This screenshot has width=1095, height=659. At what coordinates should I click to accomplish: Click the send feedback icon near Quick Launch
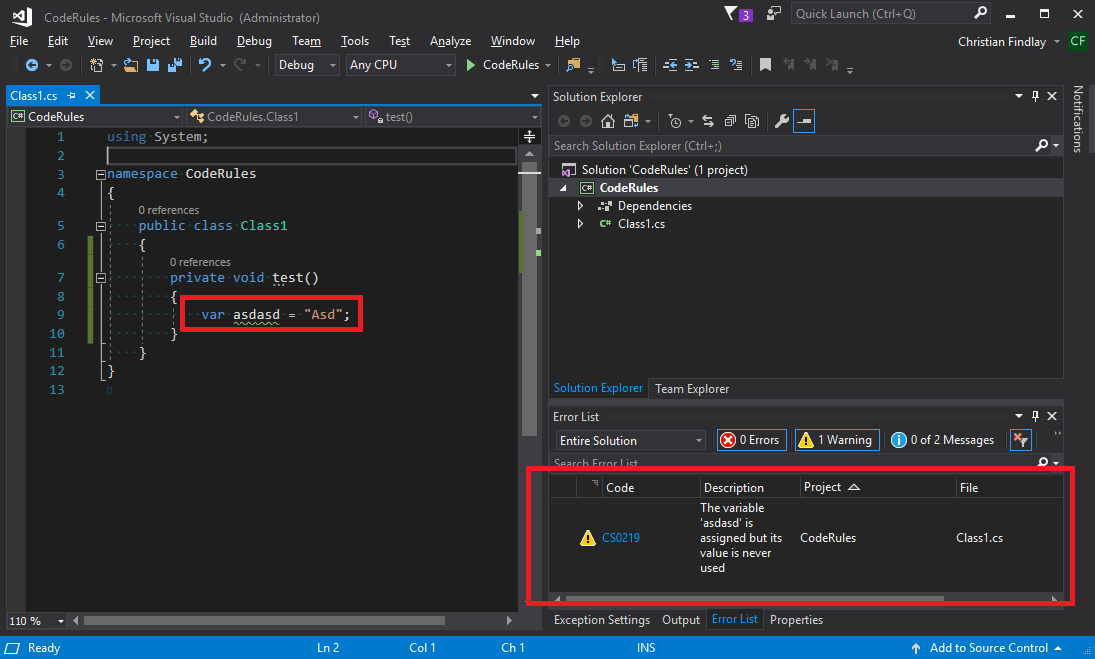773,13
